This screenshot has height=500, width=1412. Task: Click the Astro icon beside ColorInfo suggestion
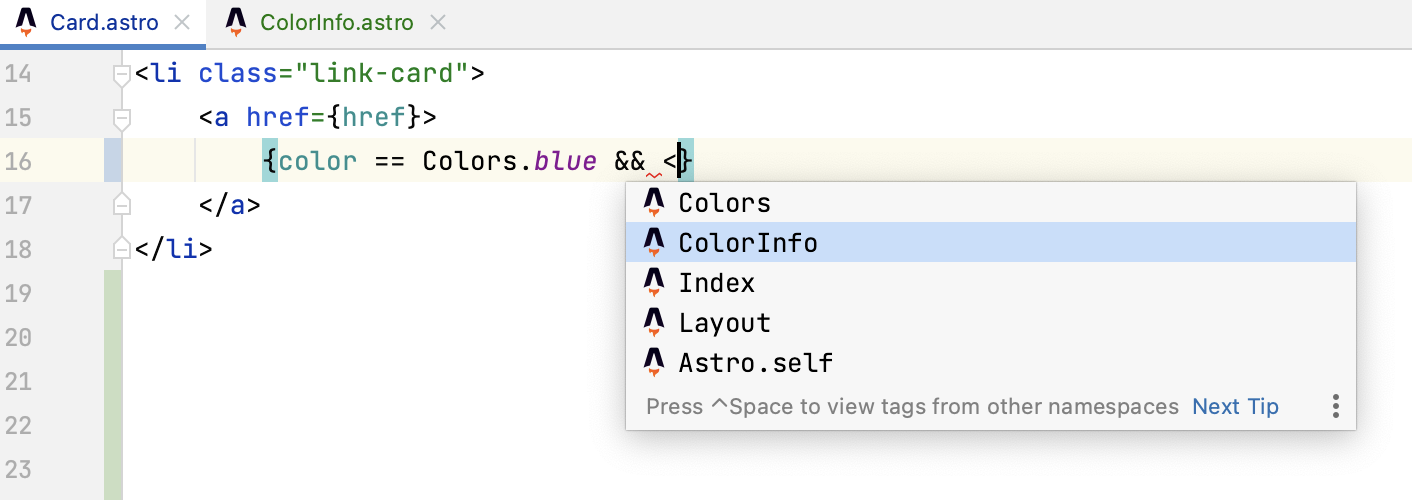[x=654, y=243]
